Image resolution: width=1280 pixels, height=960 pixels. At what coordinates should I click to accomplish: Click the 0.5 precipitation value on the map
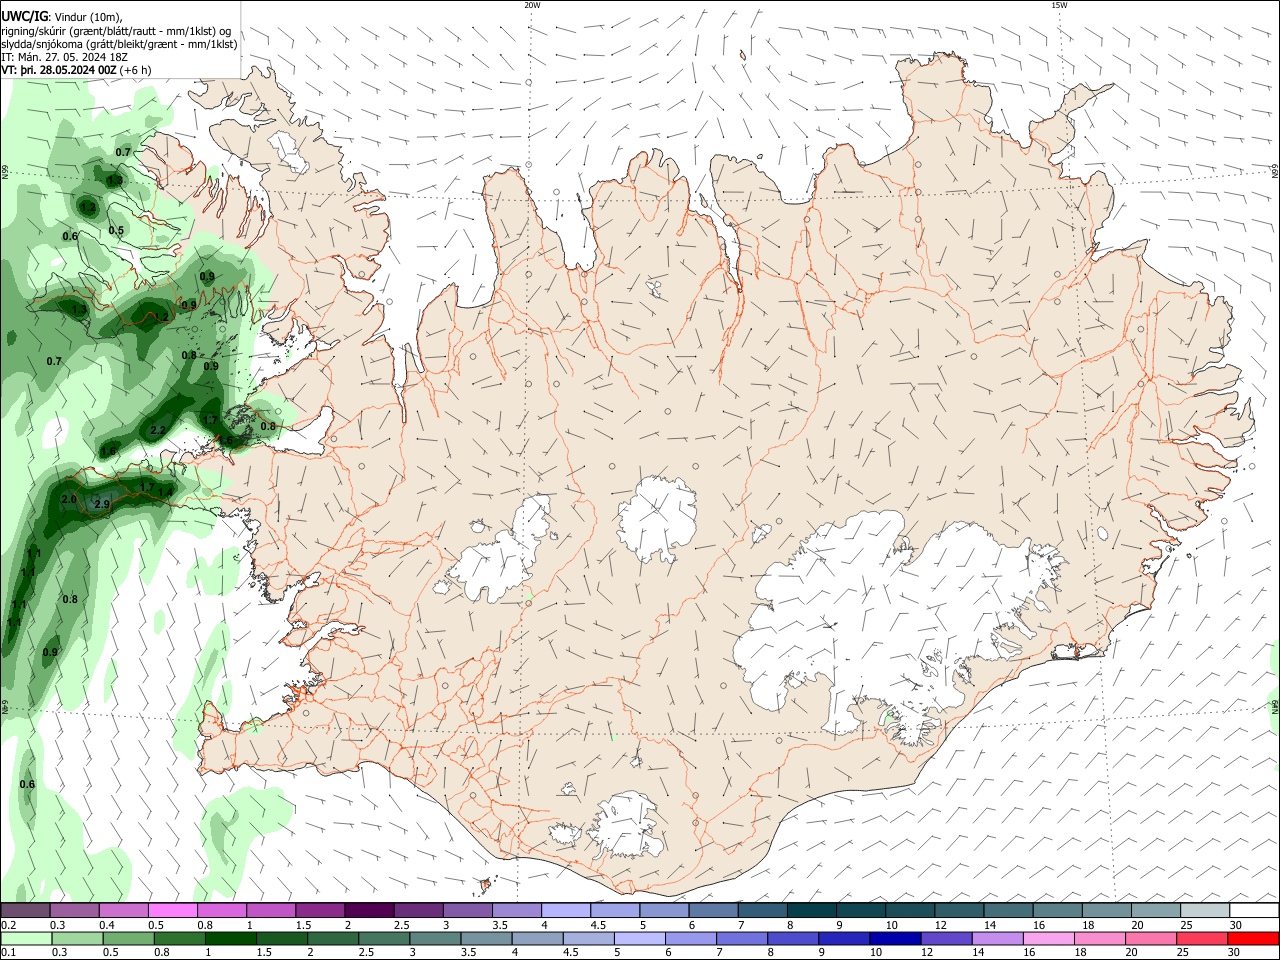tap(116, 231)
